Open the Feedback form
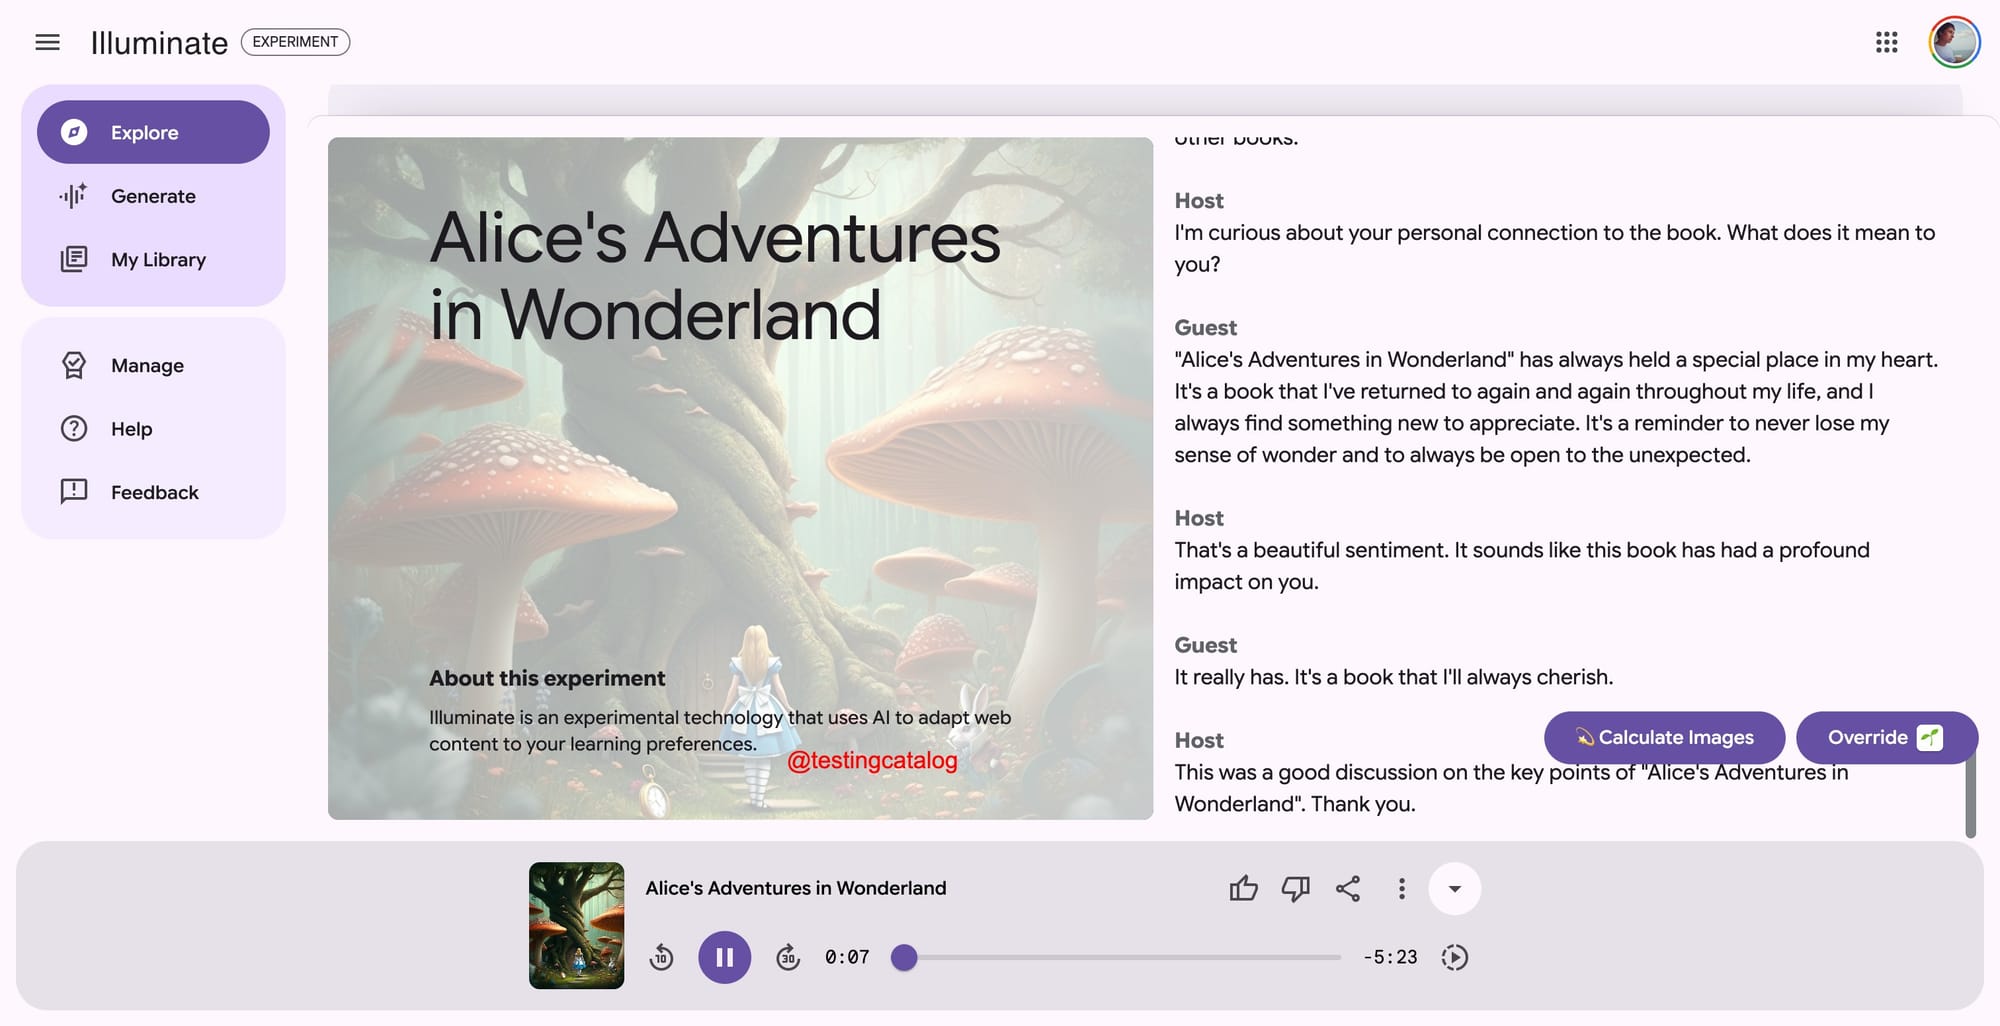This screenshot has width=2000, height=1026. (x=153, y=492)
